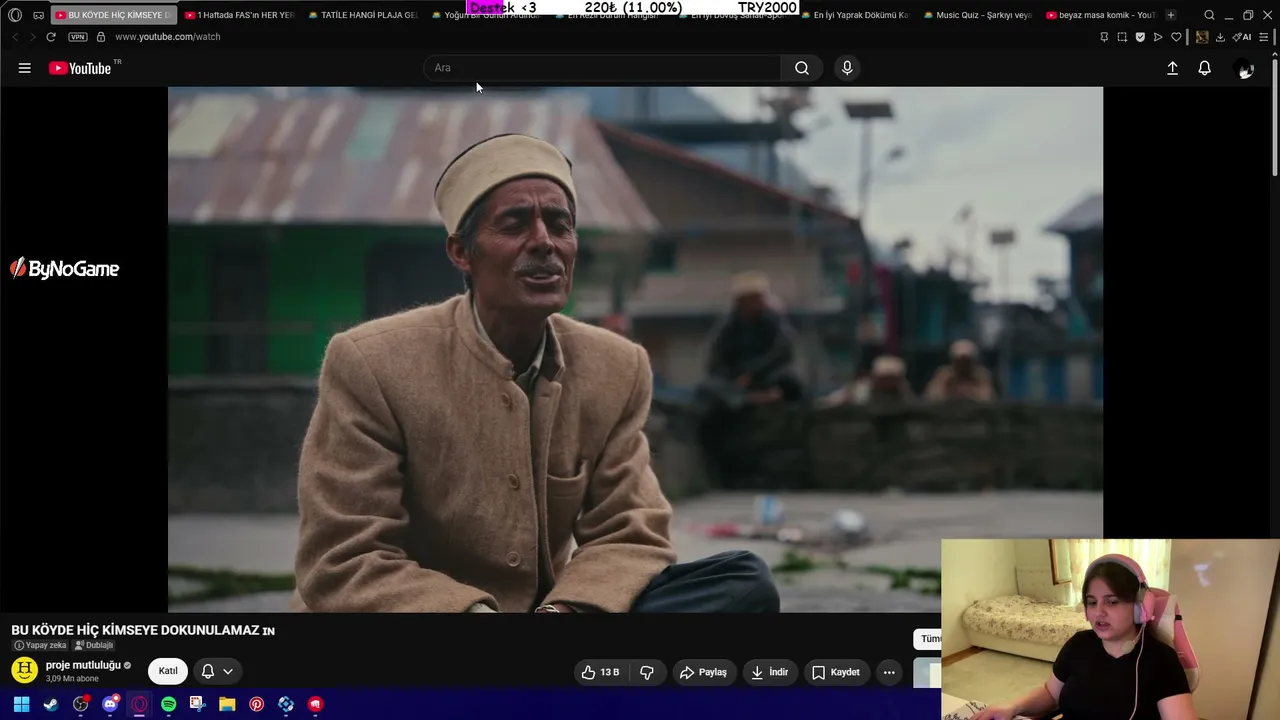Click the '3,09 Mn abone' subscriber count
The image size is (1280, 720).
[x=73, y=679]
